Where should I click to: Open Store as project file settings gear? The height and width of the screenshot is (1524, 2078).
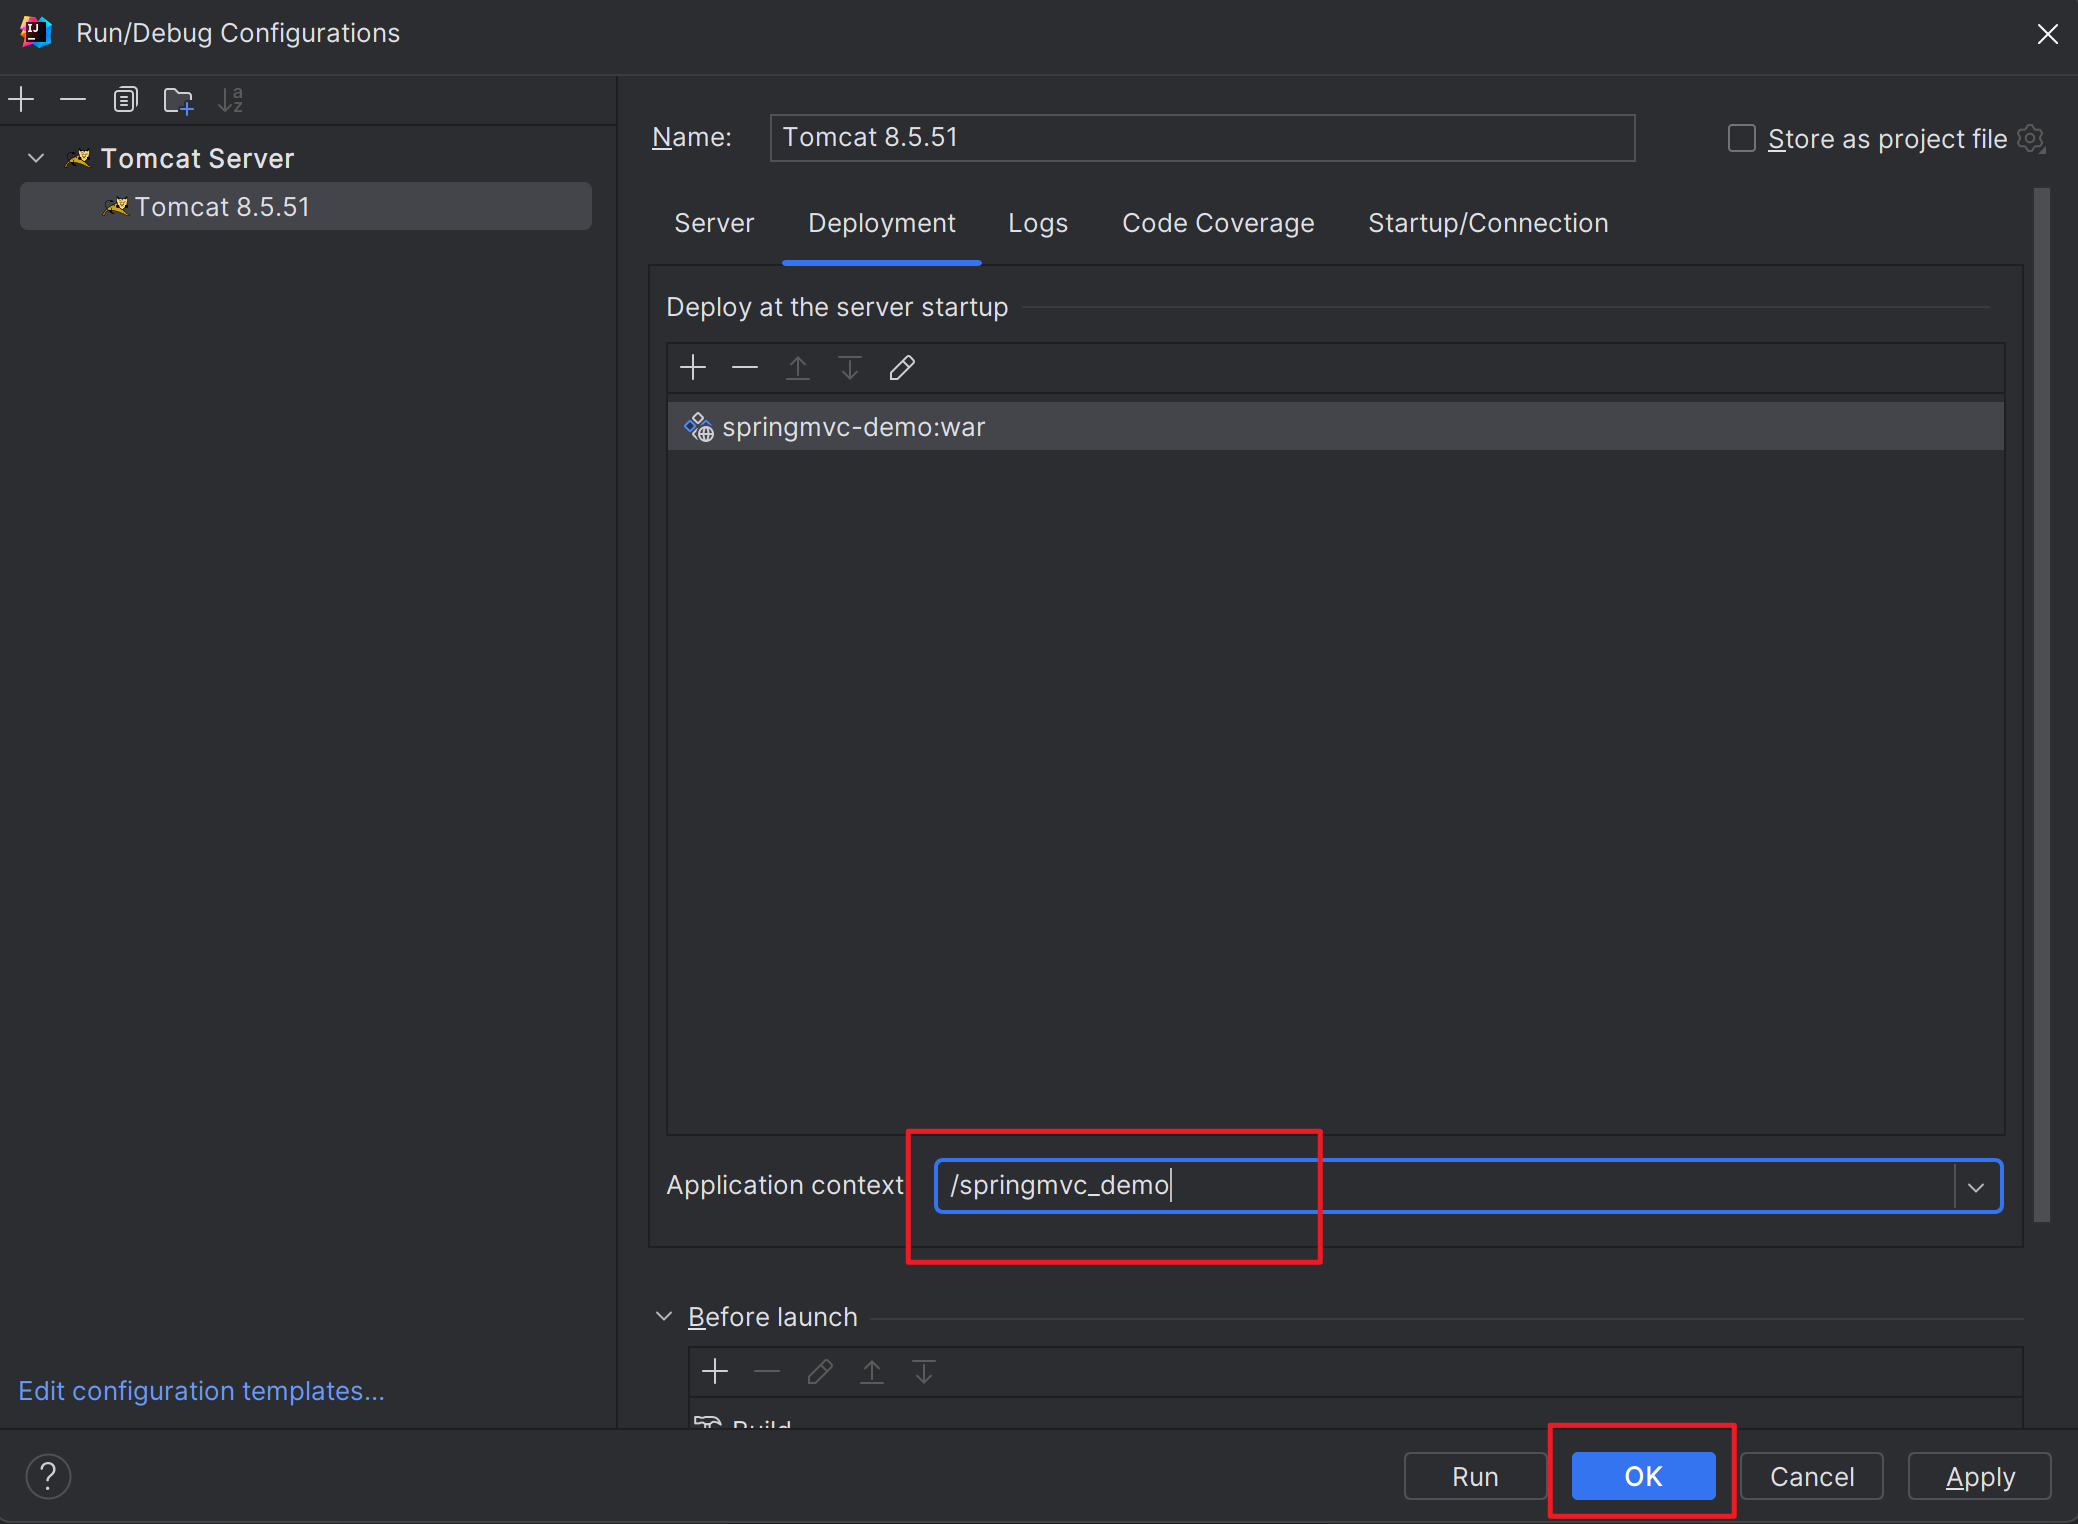point(2031,138)
